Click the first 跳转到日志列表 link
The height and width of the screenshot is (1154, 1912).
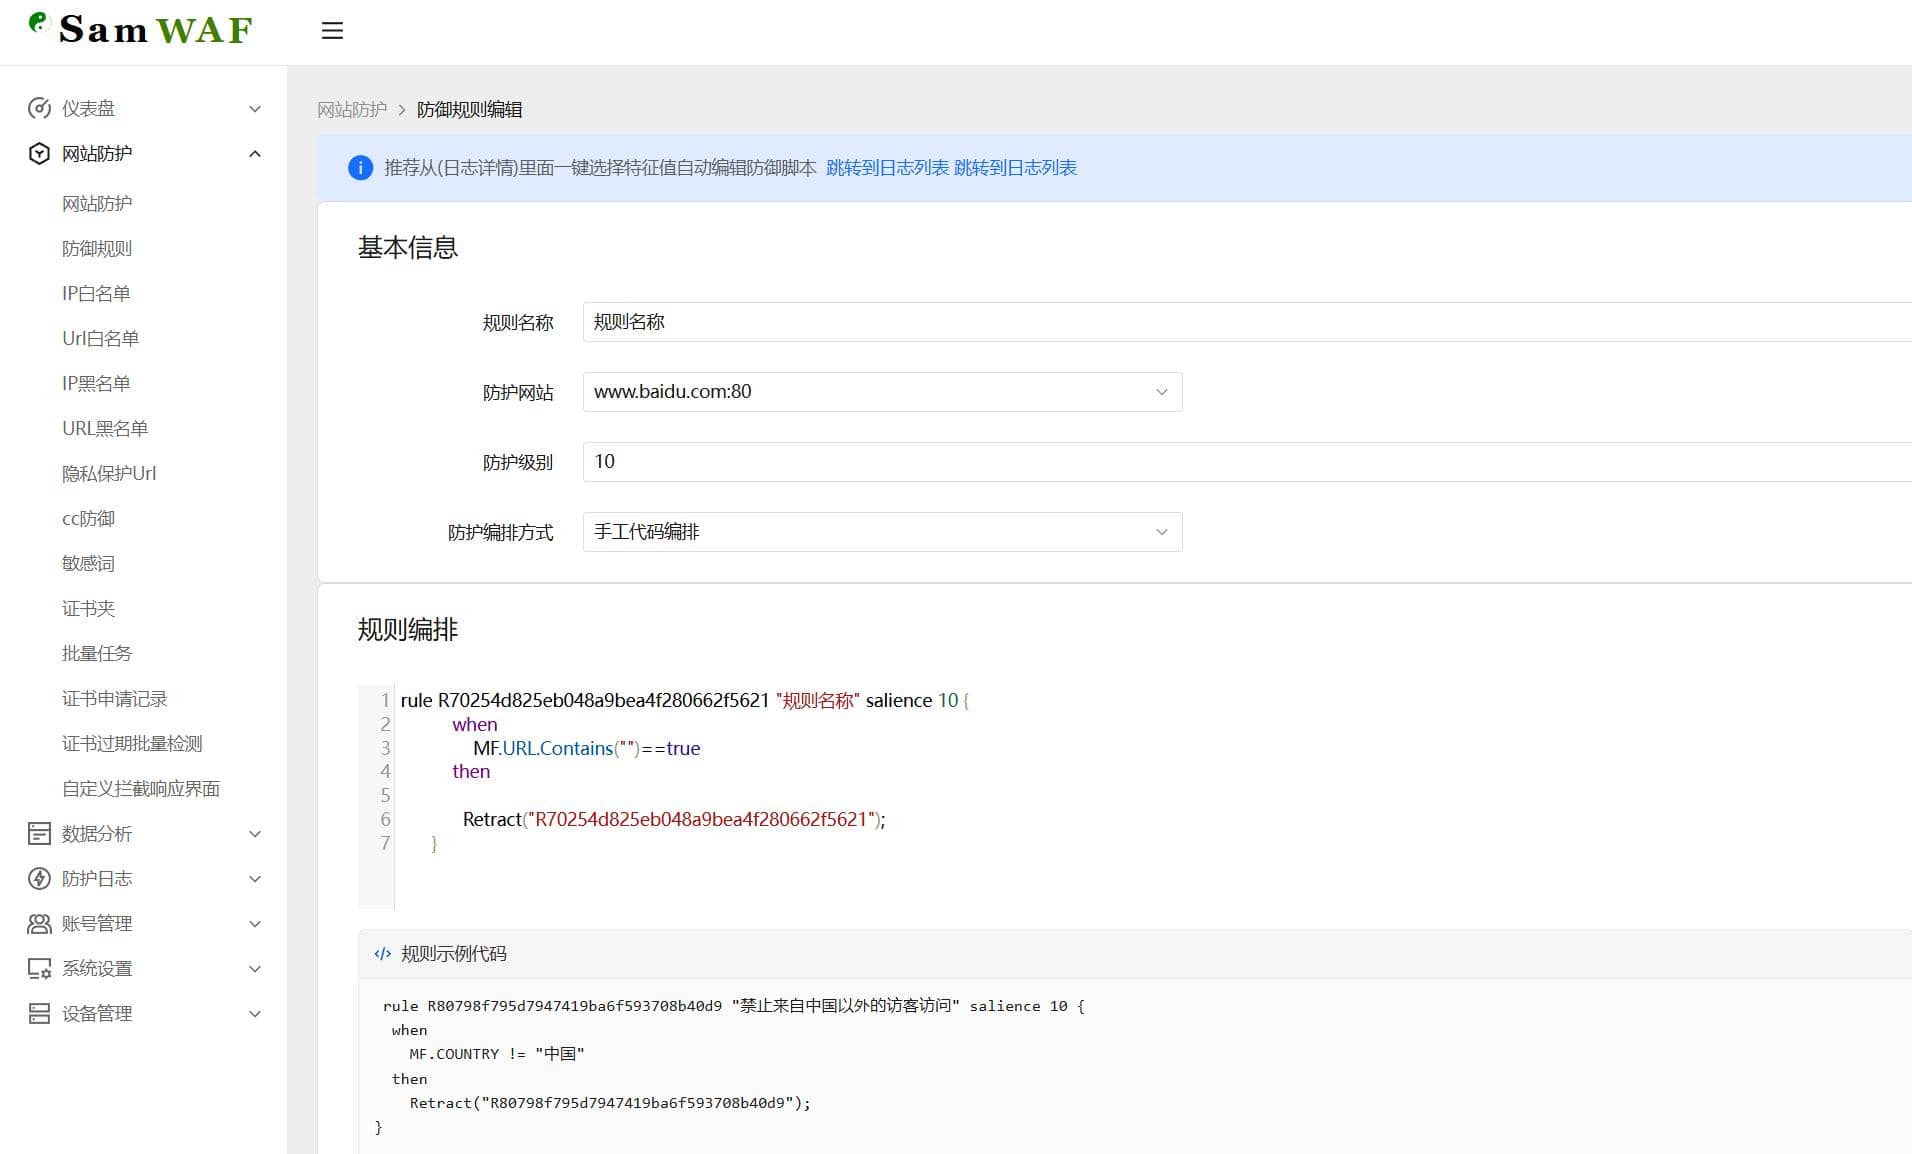tap(886, 168)
